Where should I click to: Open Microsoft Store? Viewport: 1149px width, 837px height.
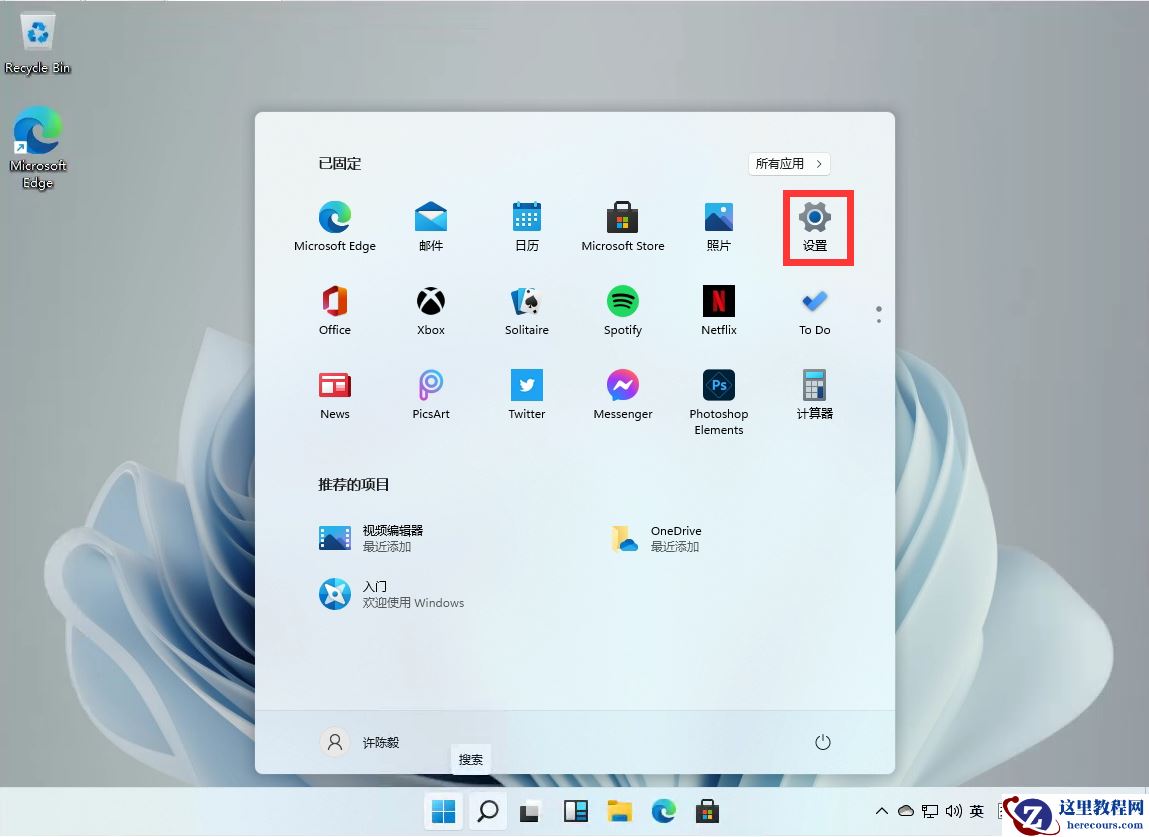[x=622, y=225]
